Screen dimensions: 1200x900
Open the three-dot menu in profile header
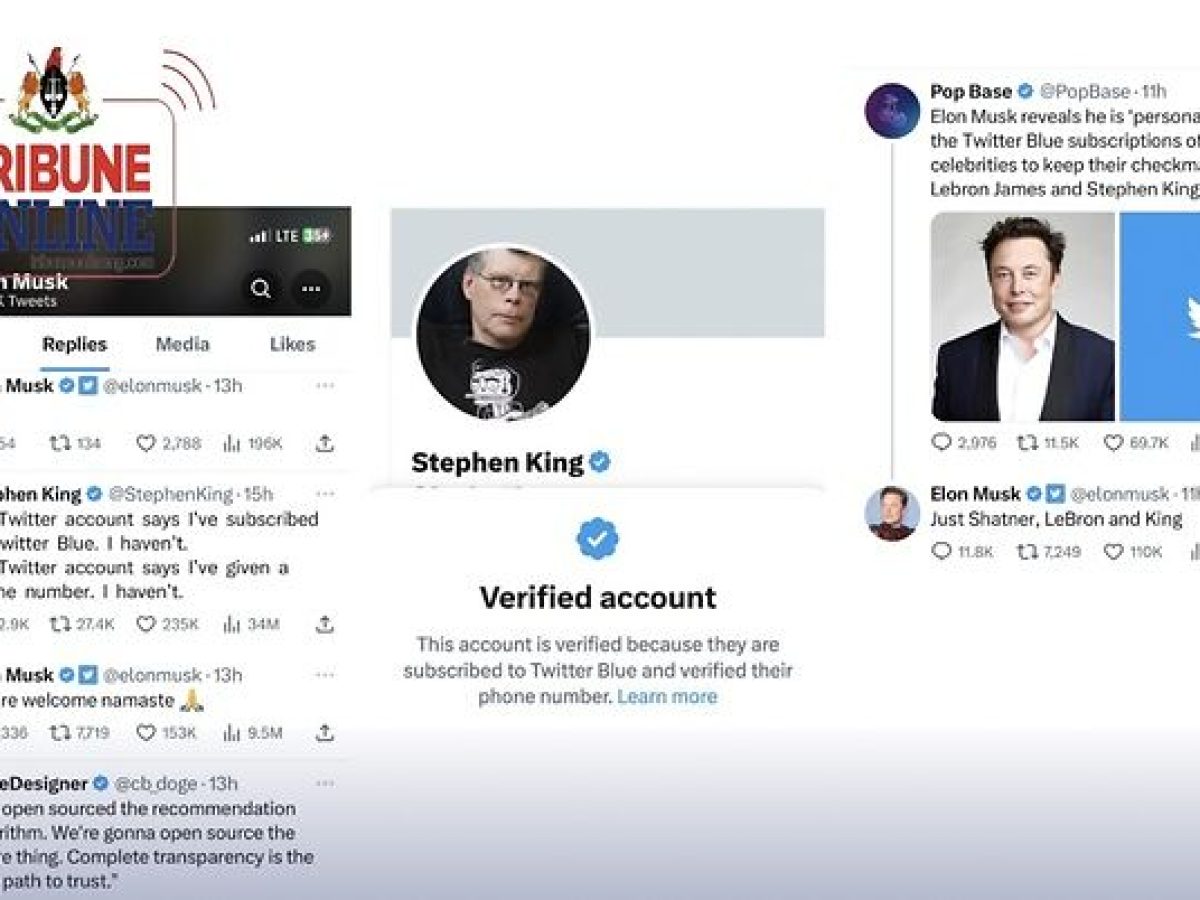click(x=311, y=289)
